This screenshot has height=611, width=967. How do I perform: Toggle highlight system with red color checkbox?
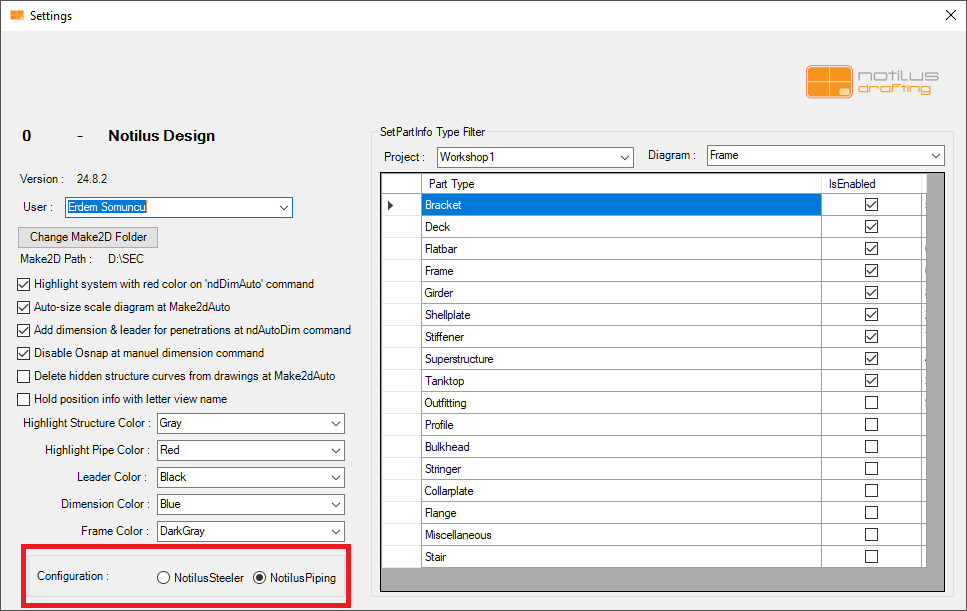(25, 284)
